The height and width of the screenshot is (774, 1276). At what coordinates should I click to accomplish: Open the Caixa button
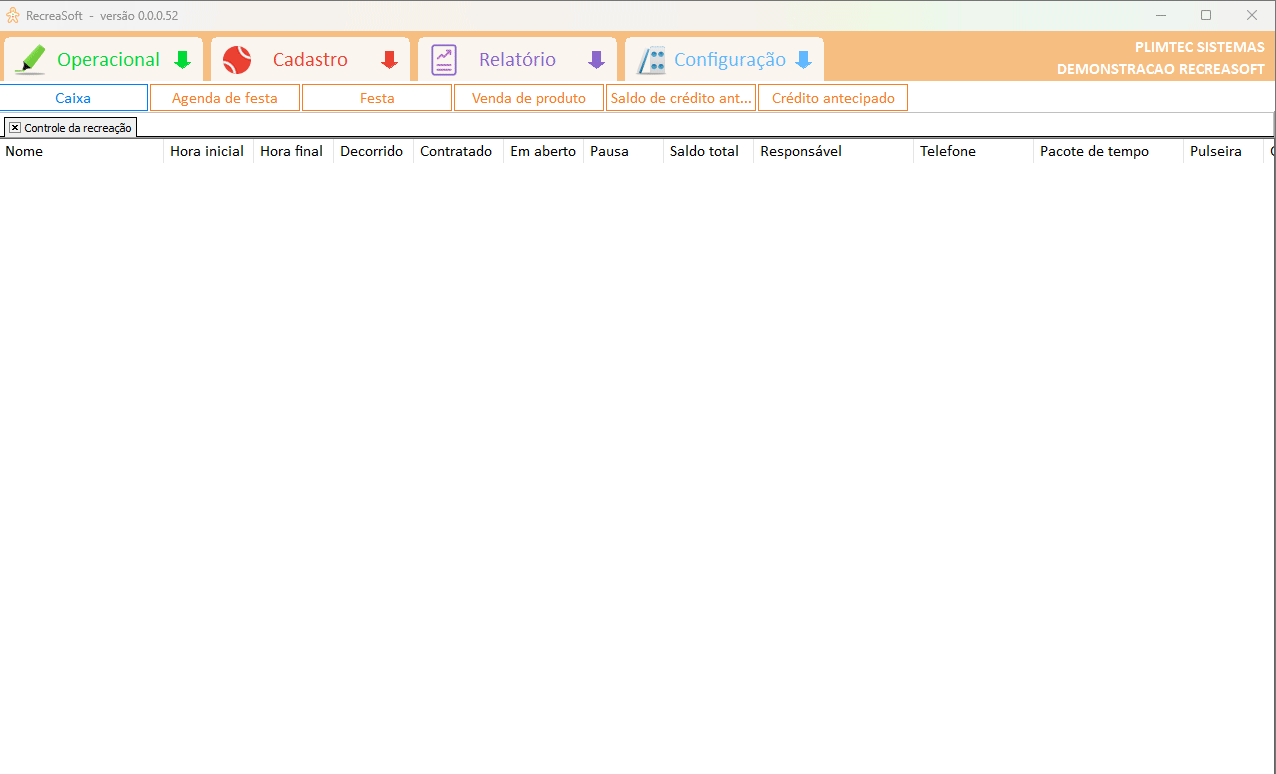[73, 98]
